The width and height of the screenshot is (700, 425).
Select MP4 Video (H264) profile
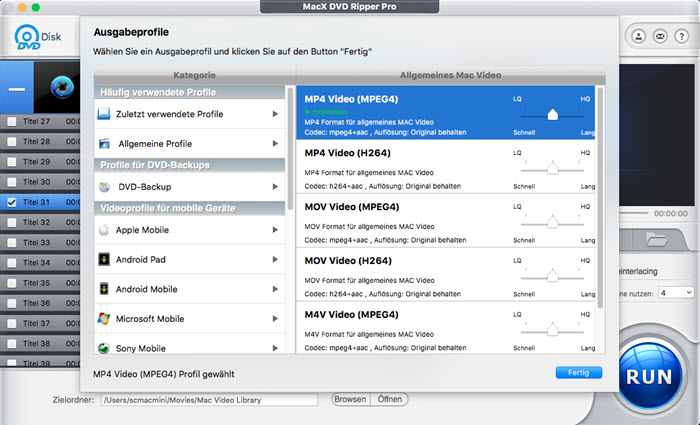(x=446, y=167)
